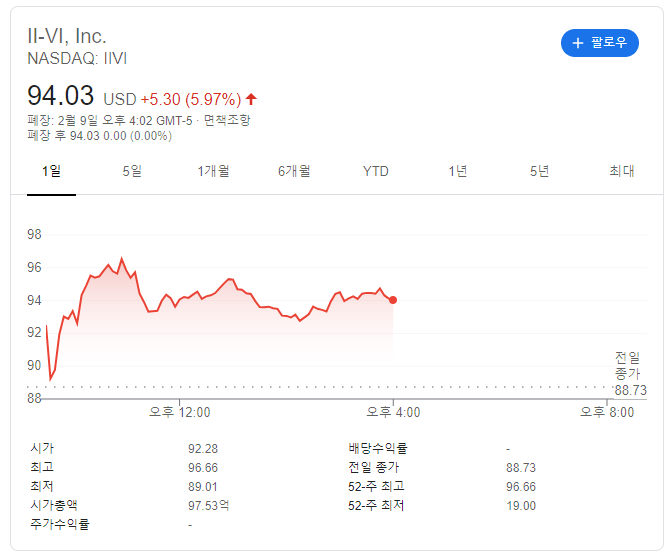The height and width of the screenshot is (557, 671).
Task: Switch to the 5일 tab
Action: tap(132, 171)
